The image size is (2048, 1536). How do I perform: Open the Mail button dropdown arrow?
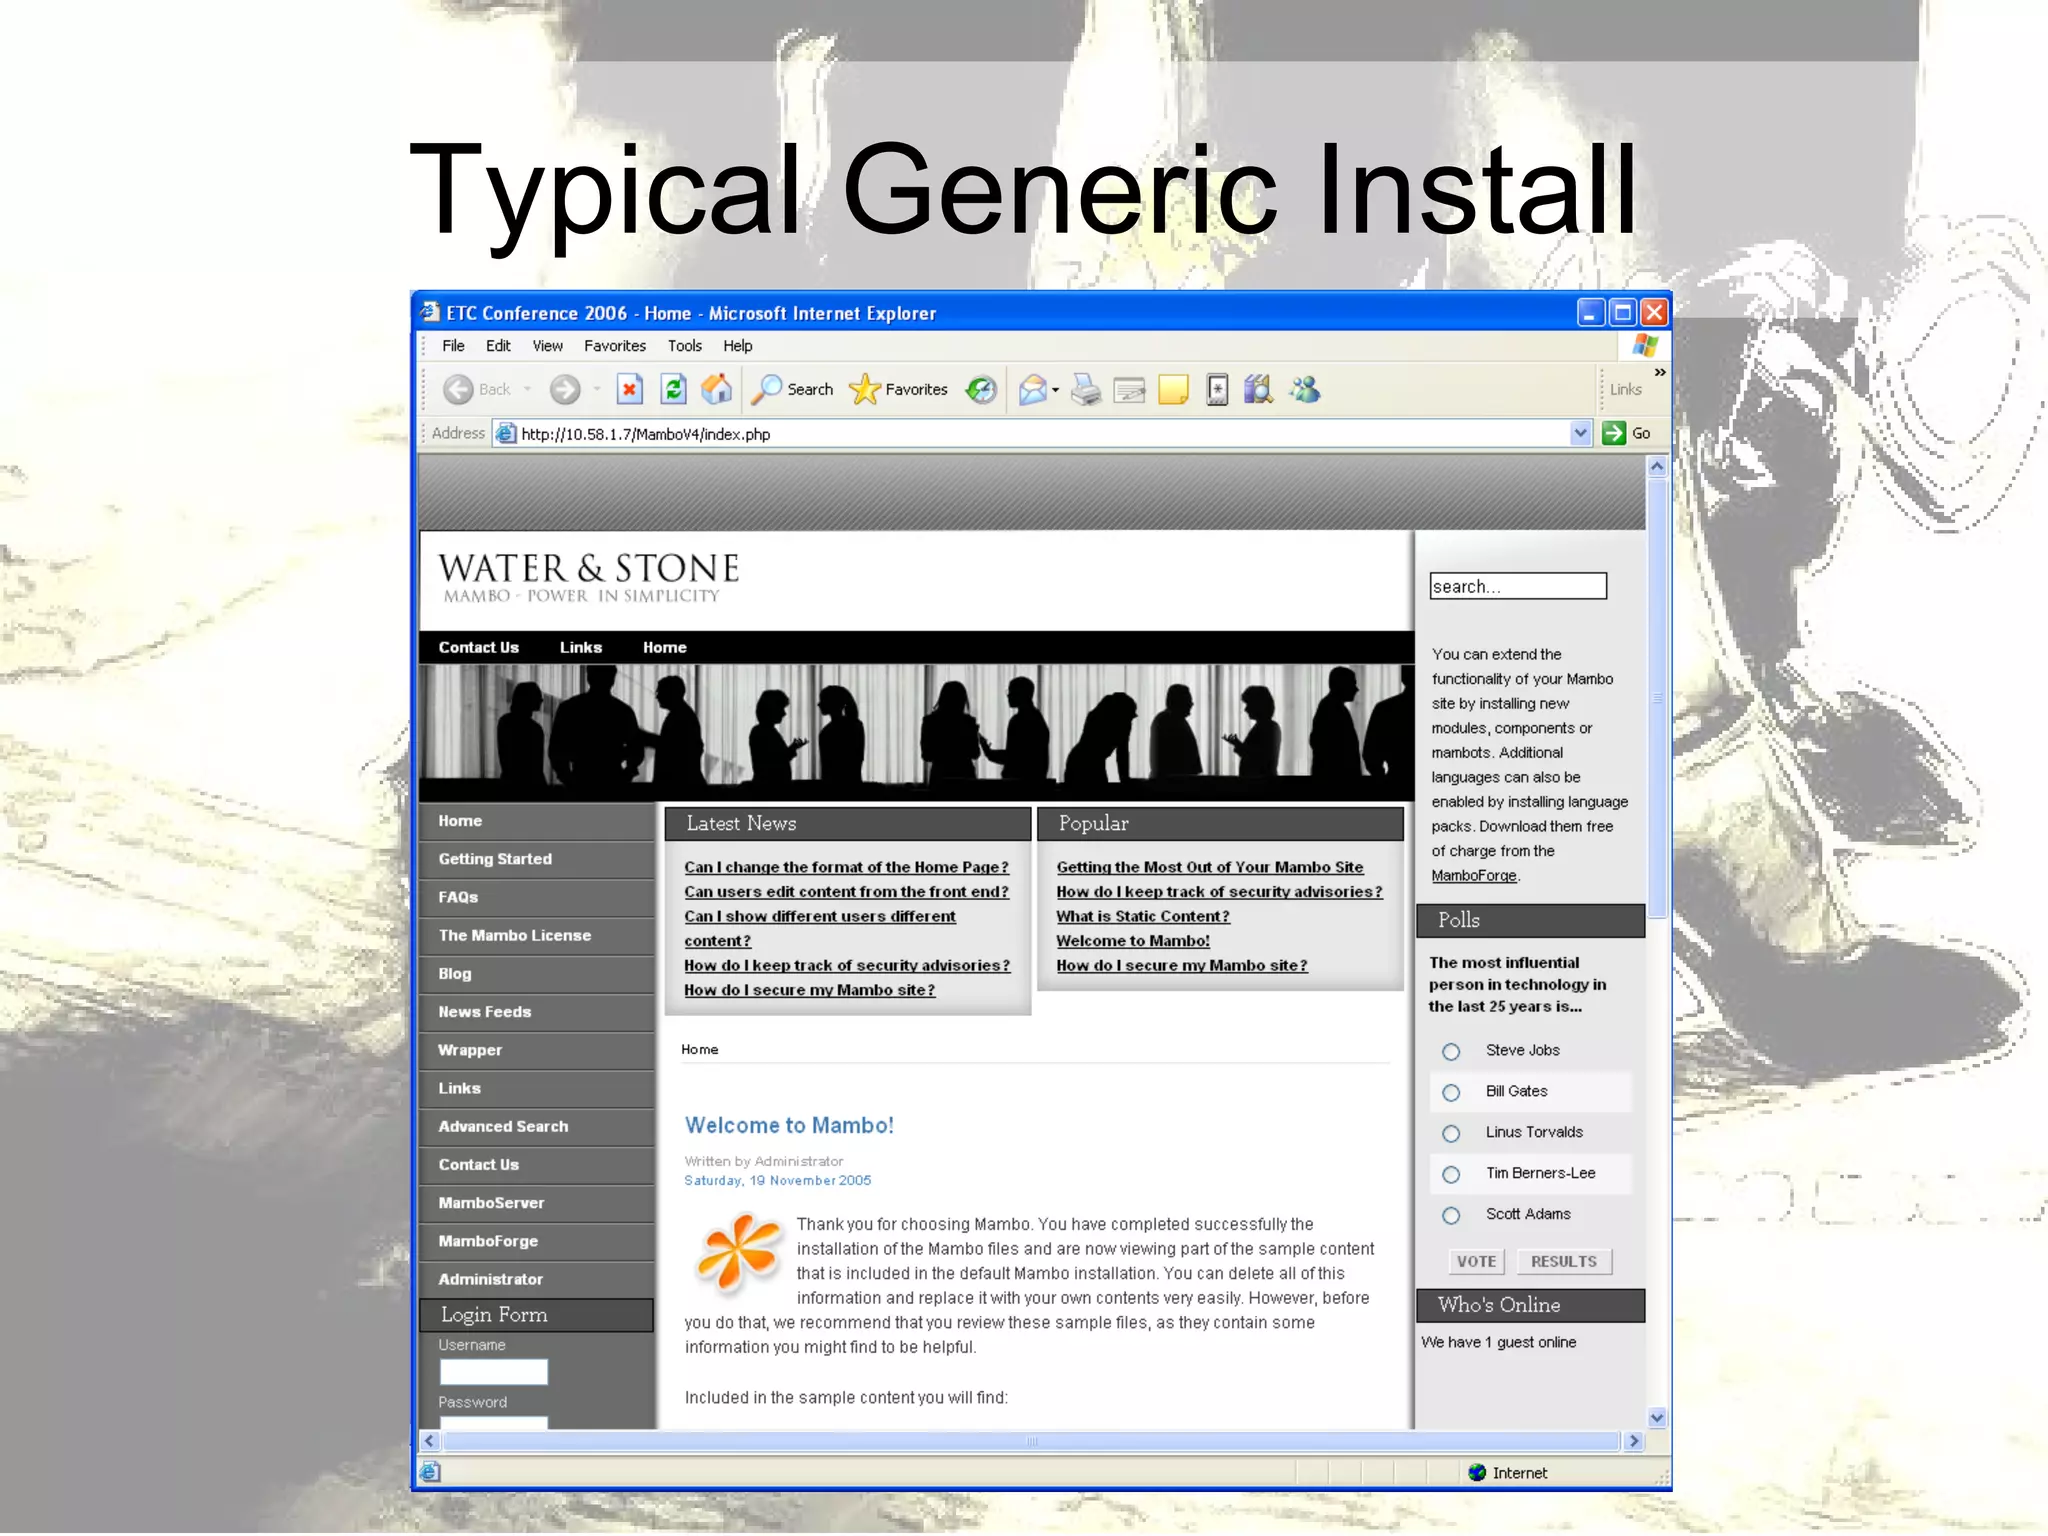(x=1056, y=391)
